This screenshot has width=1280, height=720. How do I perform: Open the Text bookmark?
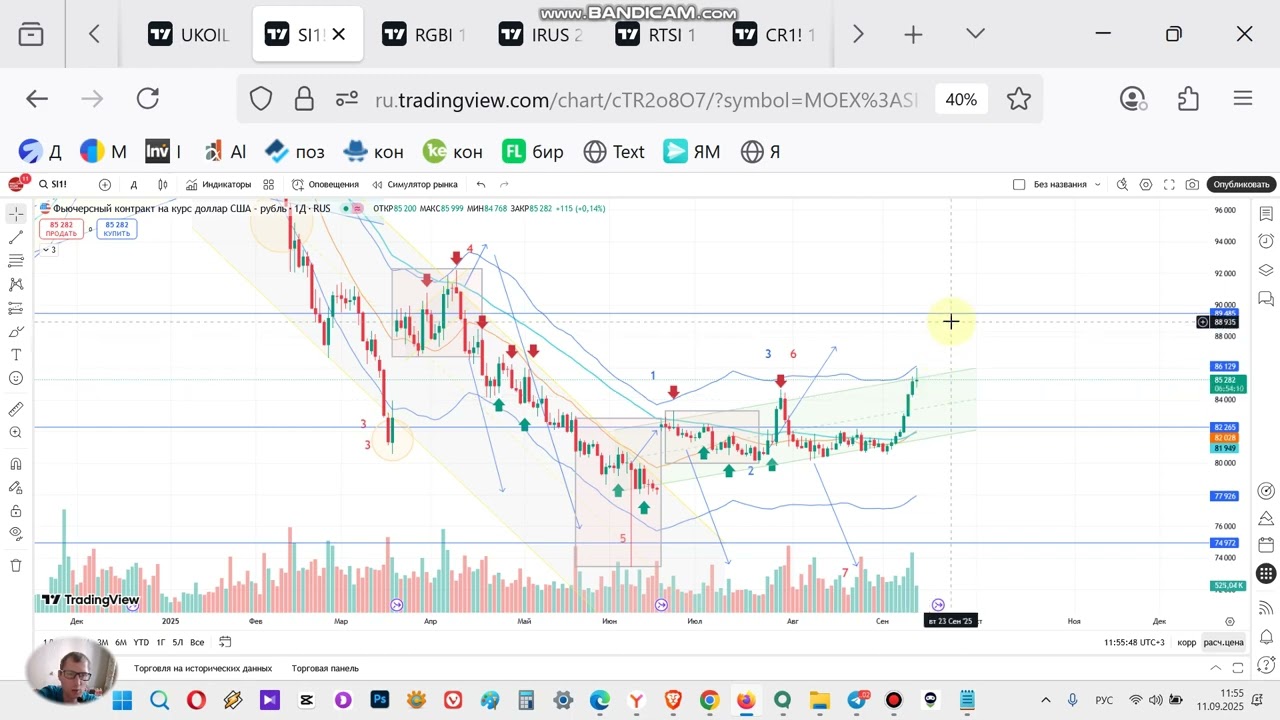[x=615, y=152]
